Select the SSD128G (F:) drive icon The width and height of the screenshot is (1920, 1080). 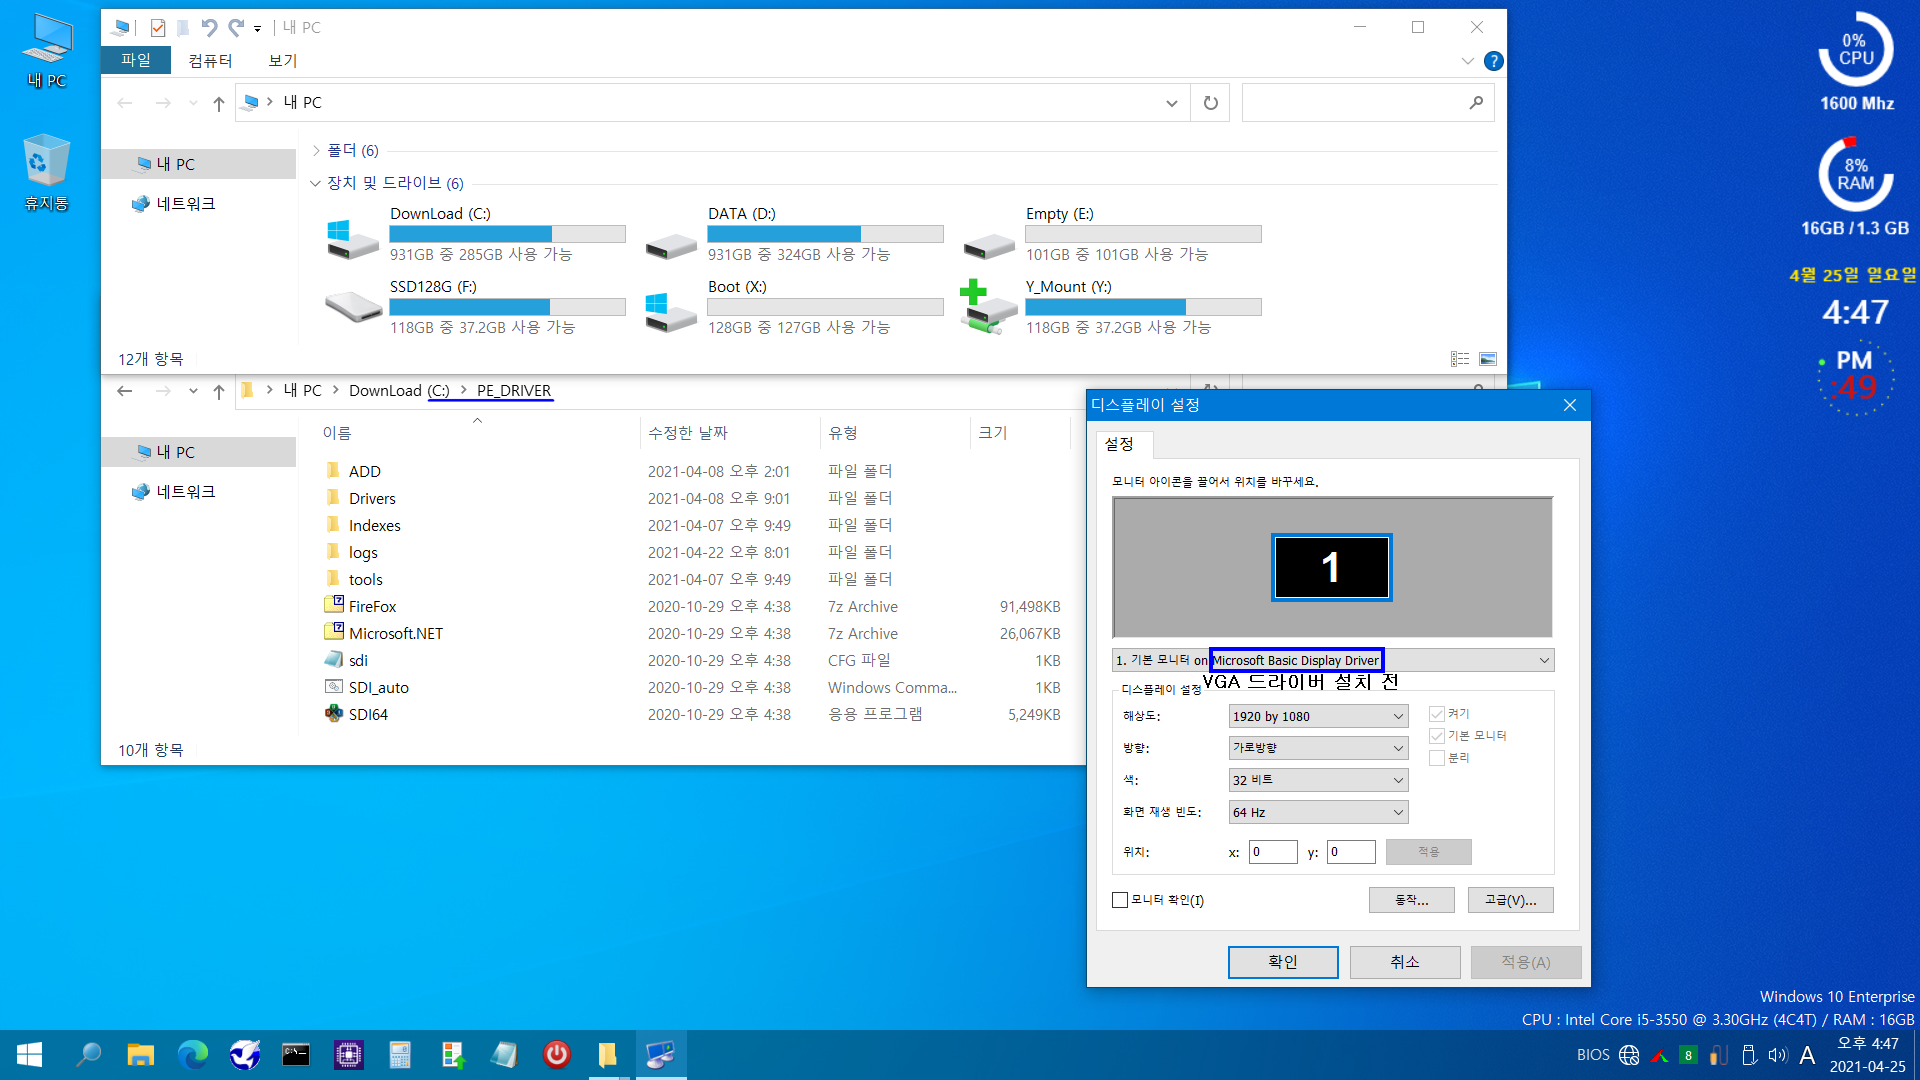(x=352, y=307)
